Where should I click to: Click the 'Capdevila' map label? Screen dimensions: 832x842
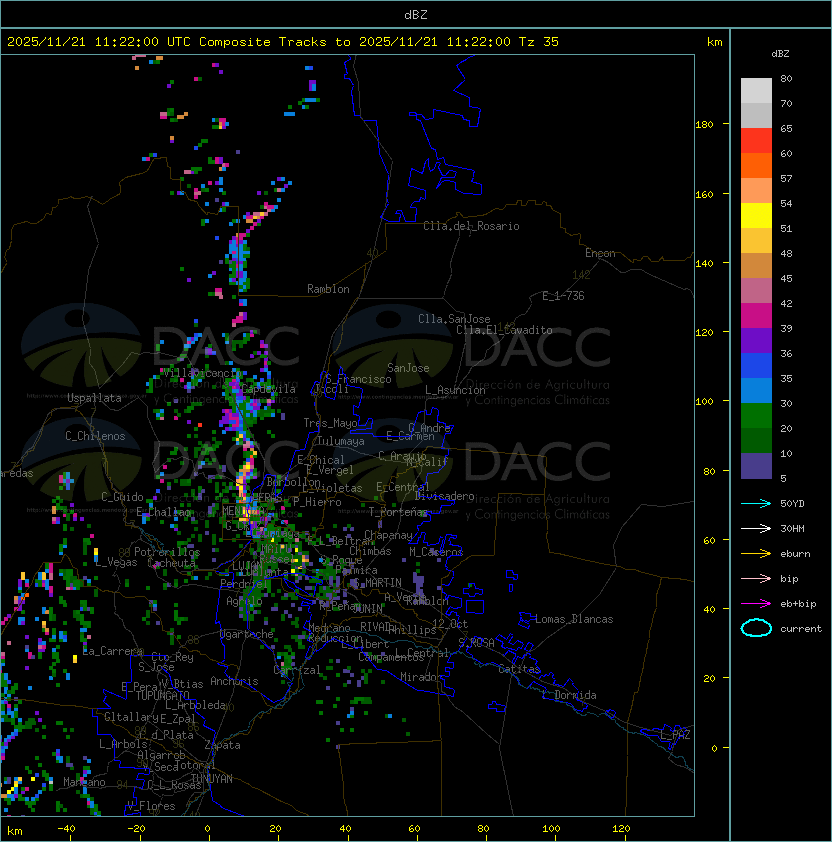click(x=268, y=389)
